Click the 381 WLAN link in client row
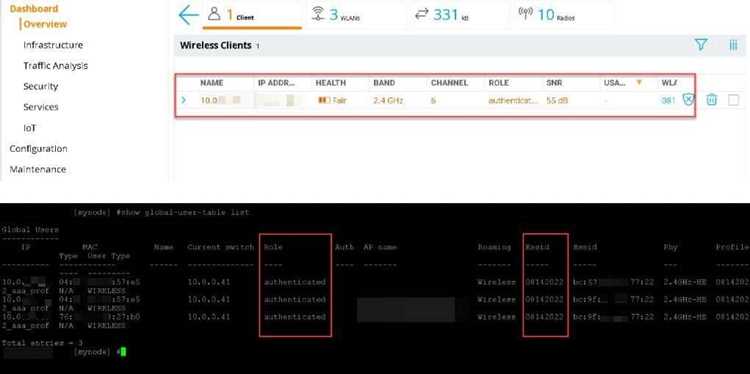 [x=668, y=100]
